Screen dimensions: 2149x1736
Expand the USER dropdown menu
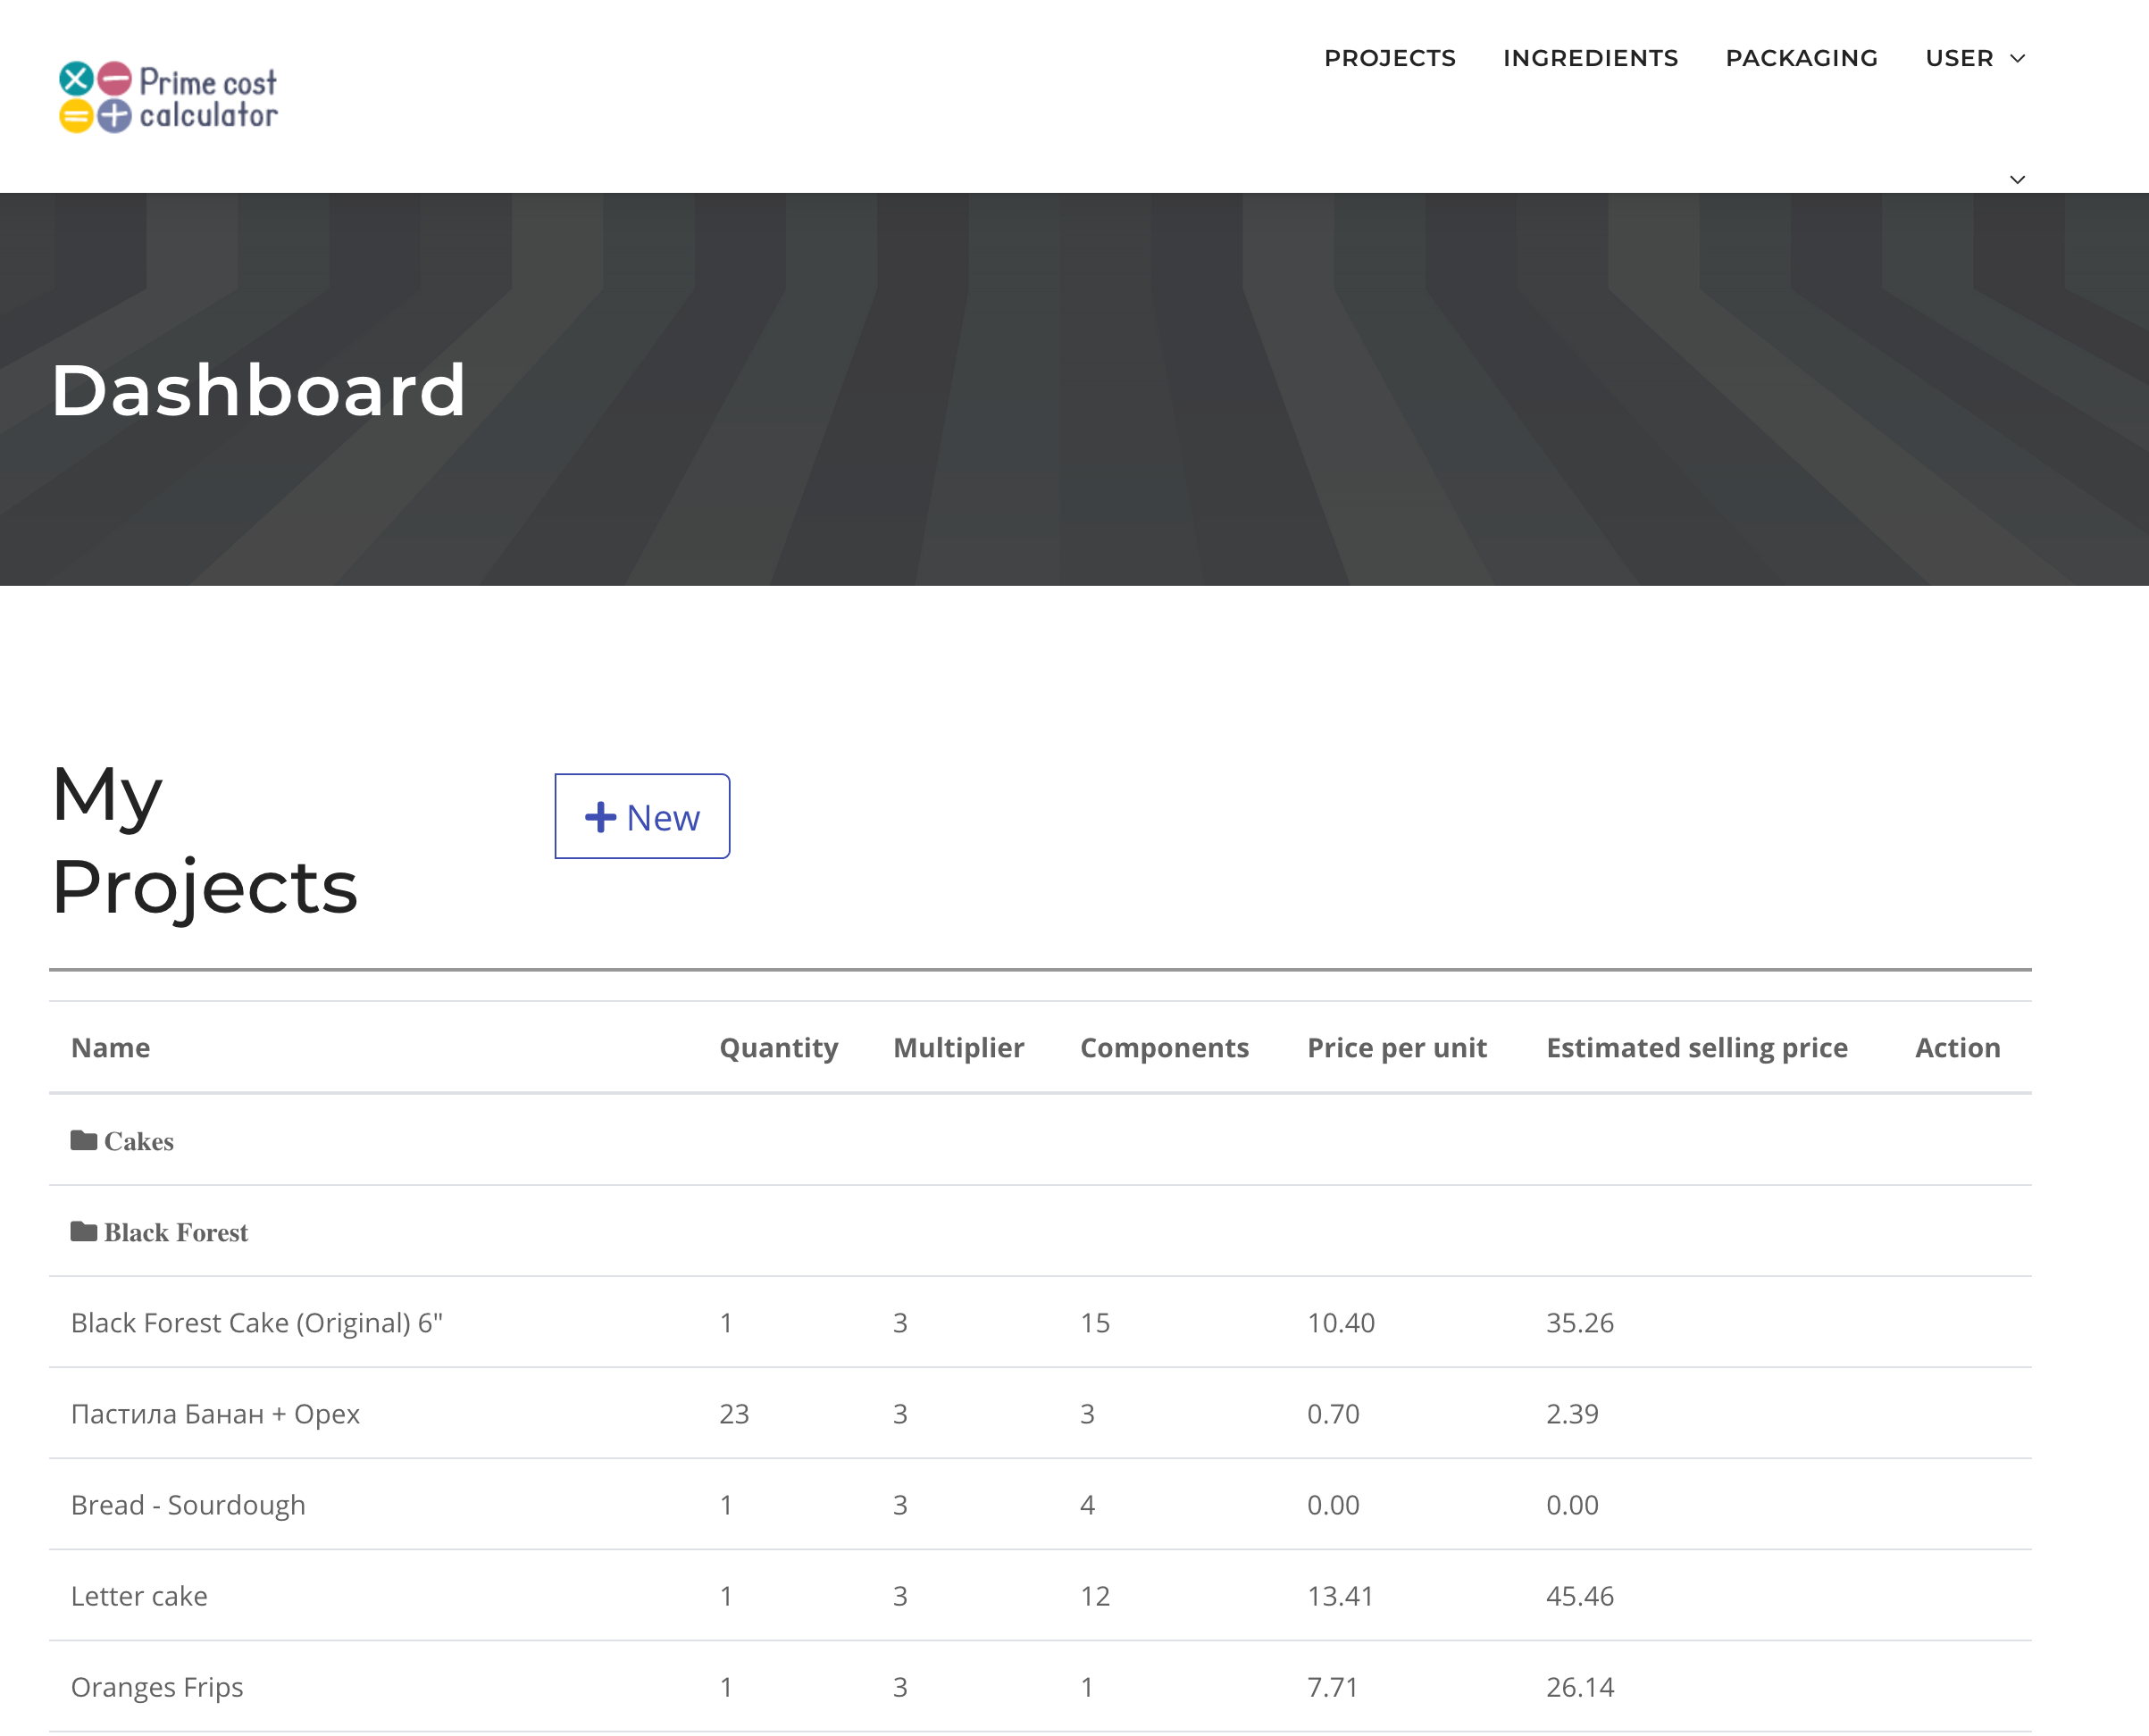1974,58
